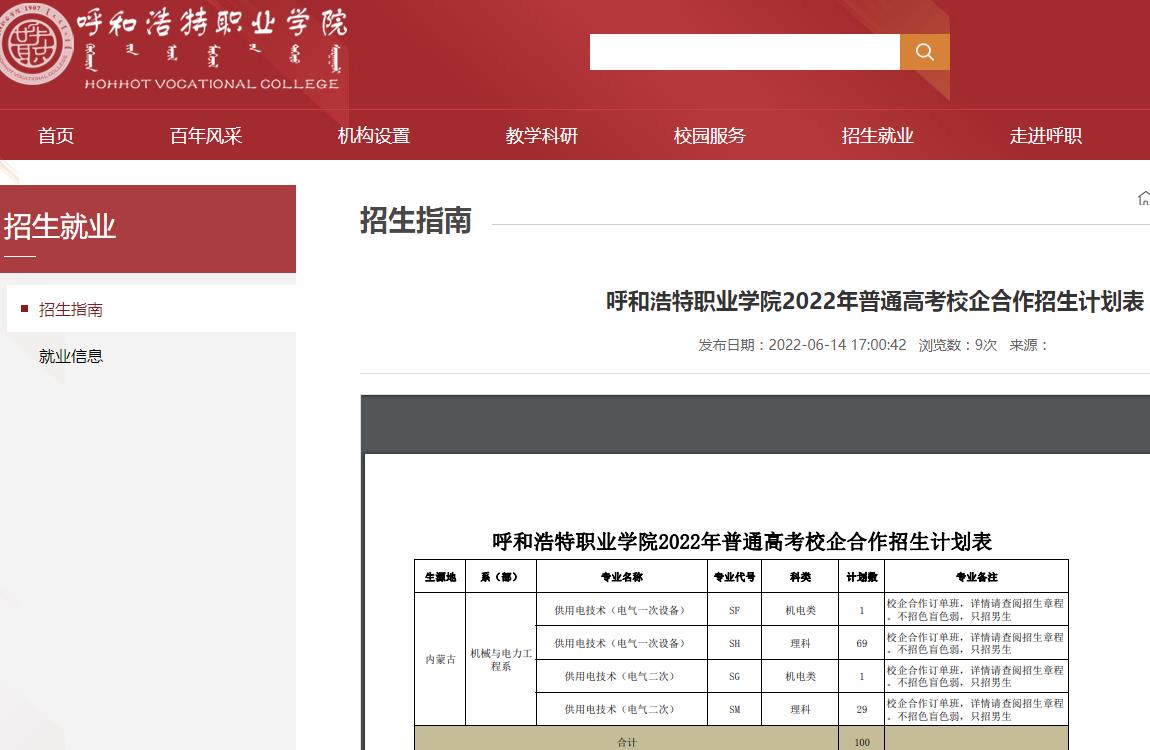Image resolution: width=1150 pixels, height=750 pixels.
Task: Click the 理科 cell in SH row
Action: tap(800, 643)
